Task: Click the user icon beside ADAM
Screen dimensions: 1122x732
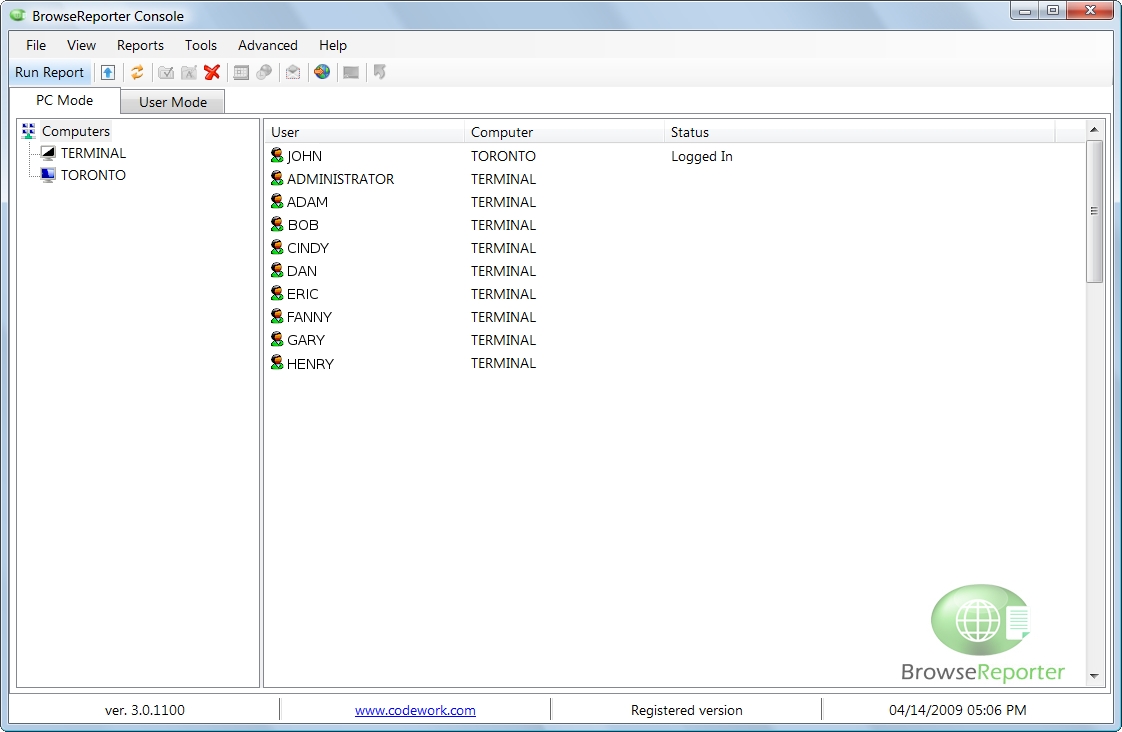Action: click(x=277, y=201)
